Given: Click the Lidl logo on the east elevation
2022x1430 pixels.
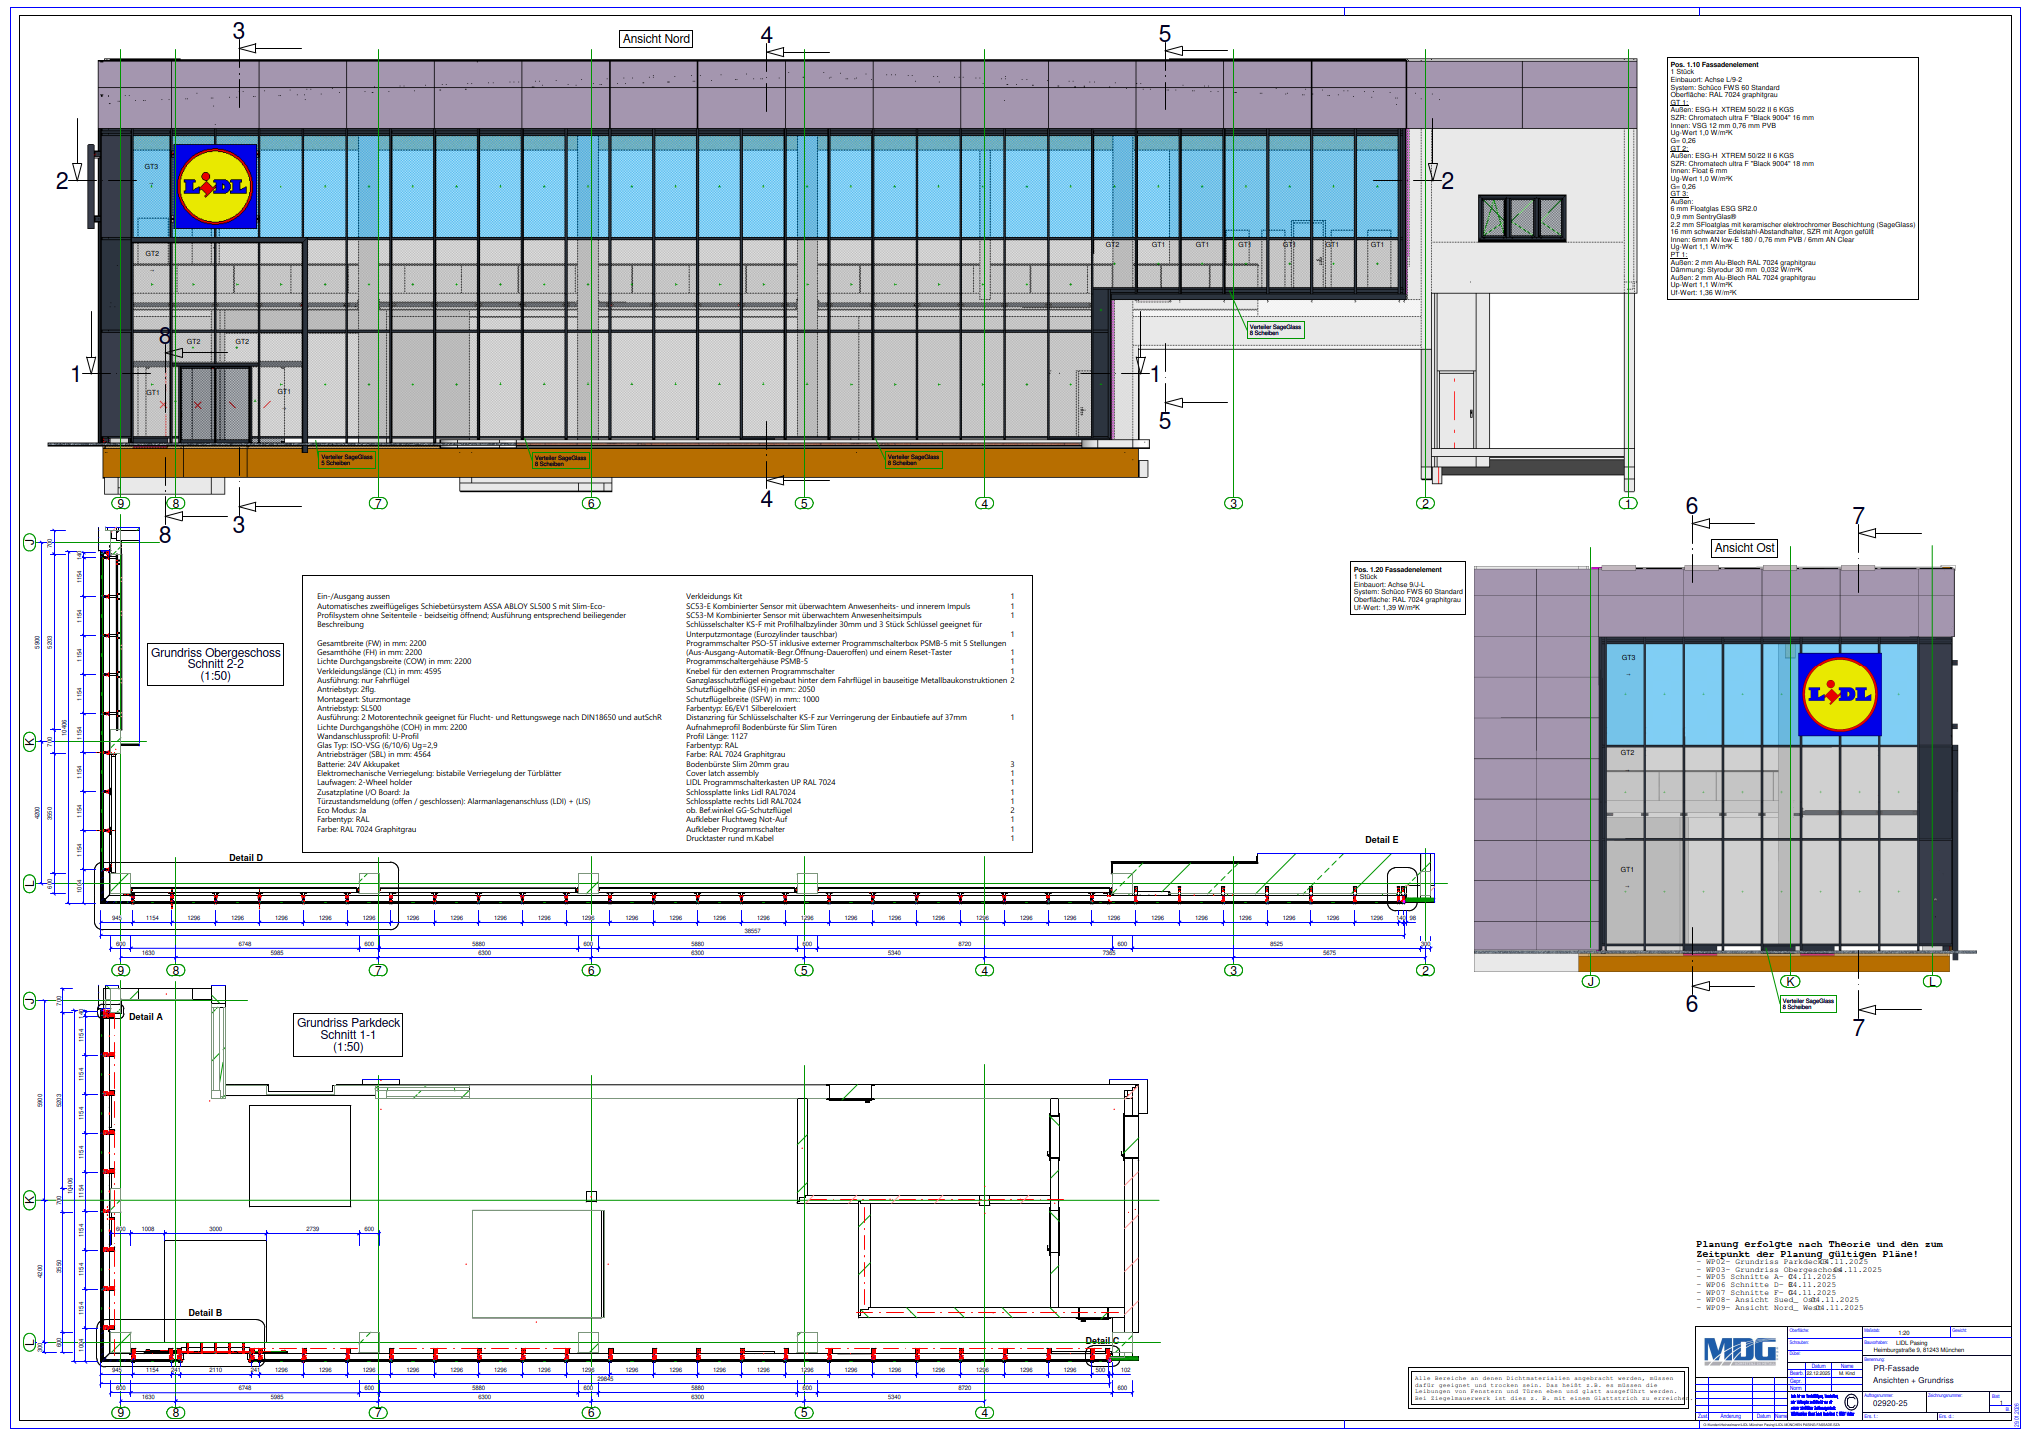Looking at the screenshot, I should (x=1839, y=694).
